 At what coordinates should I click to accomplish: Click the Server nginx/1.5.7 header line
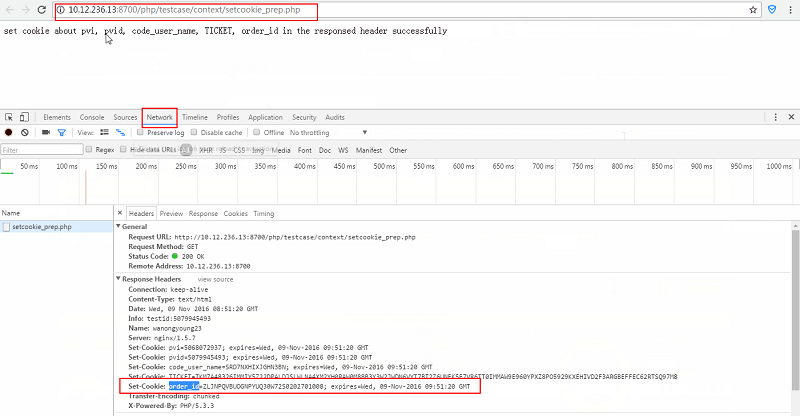[162, 337]
